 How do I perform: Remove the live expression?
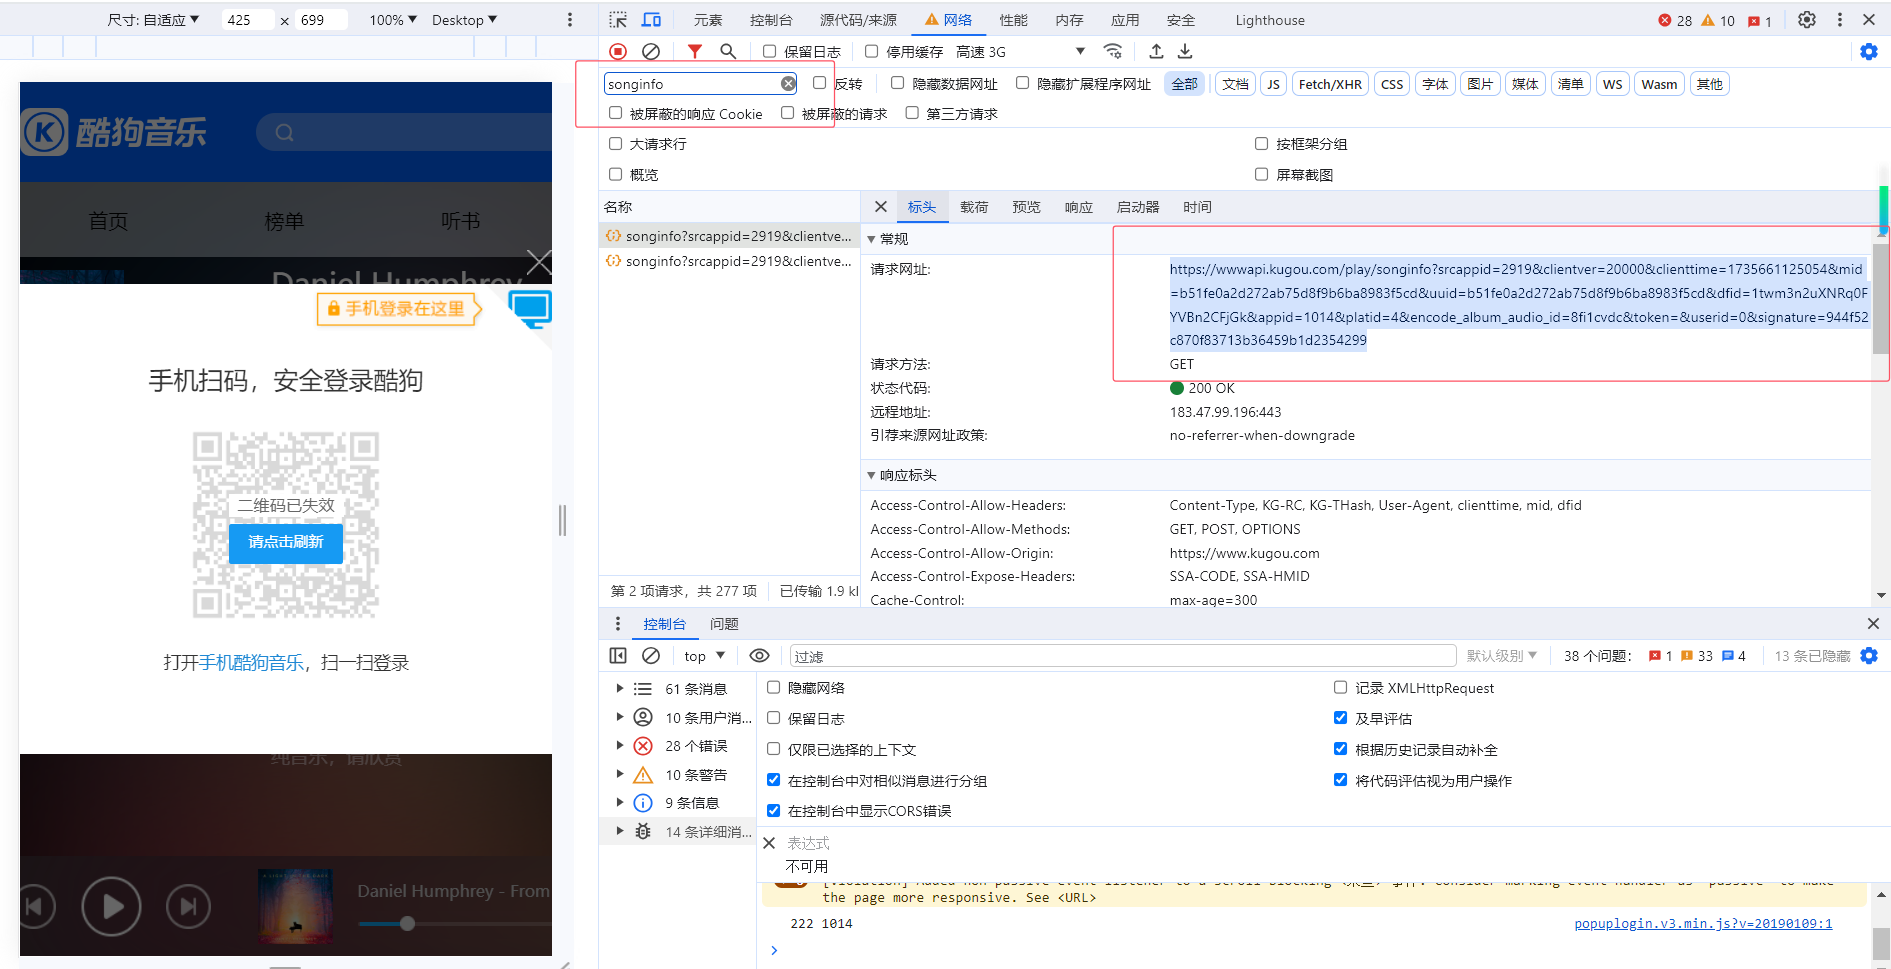coord(769,843)
